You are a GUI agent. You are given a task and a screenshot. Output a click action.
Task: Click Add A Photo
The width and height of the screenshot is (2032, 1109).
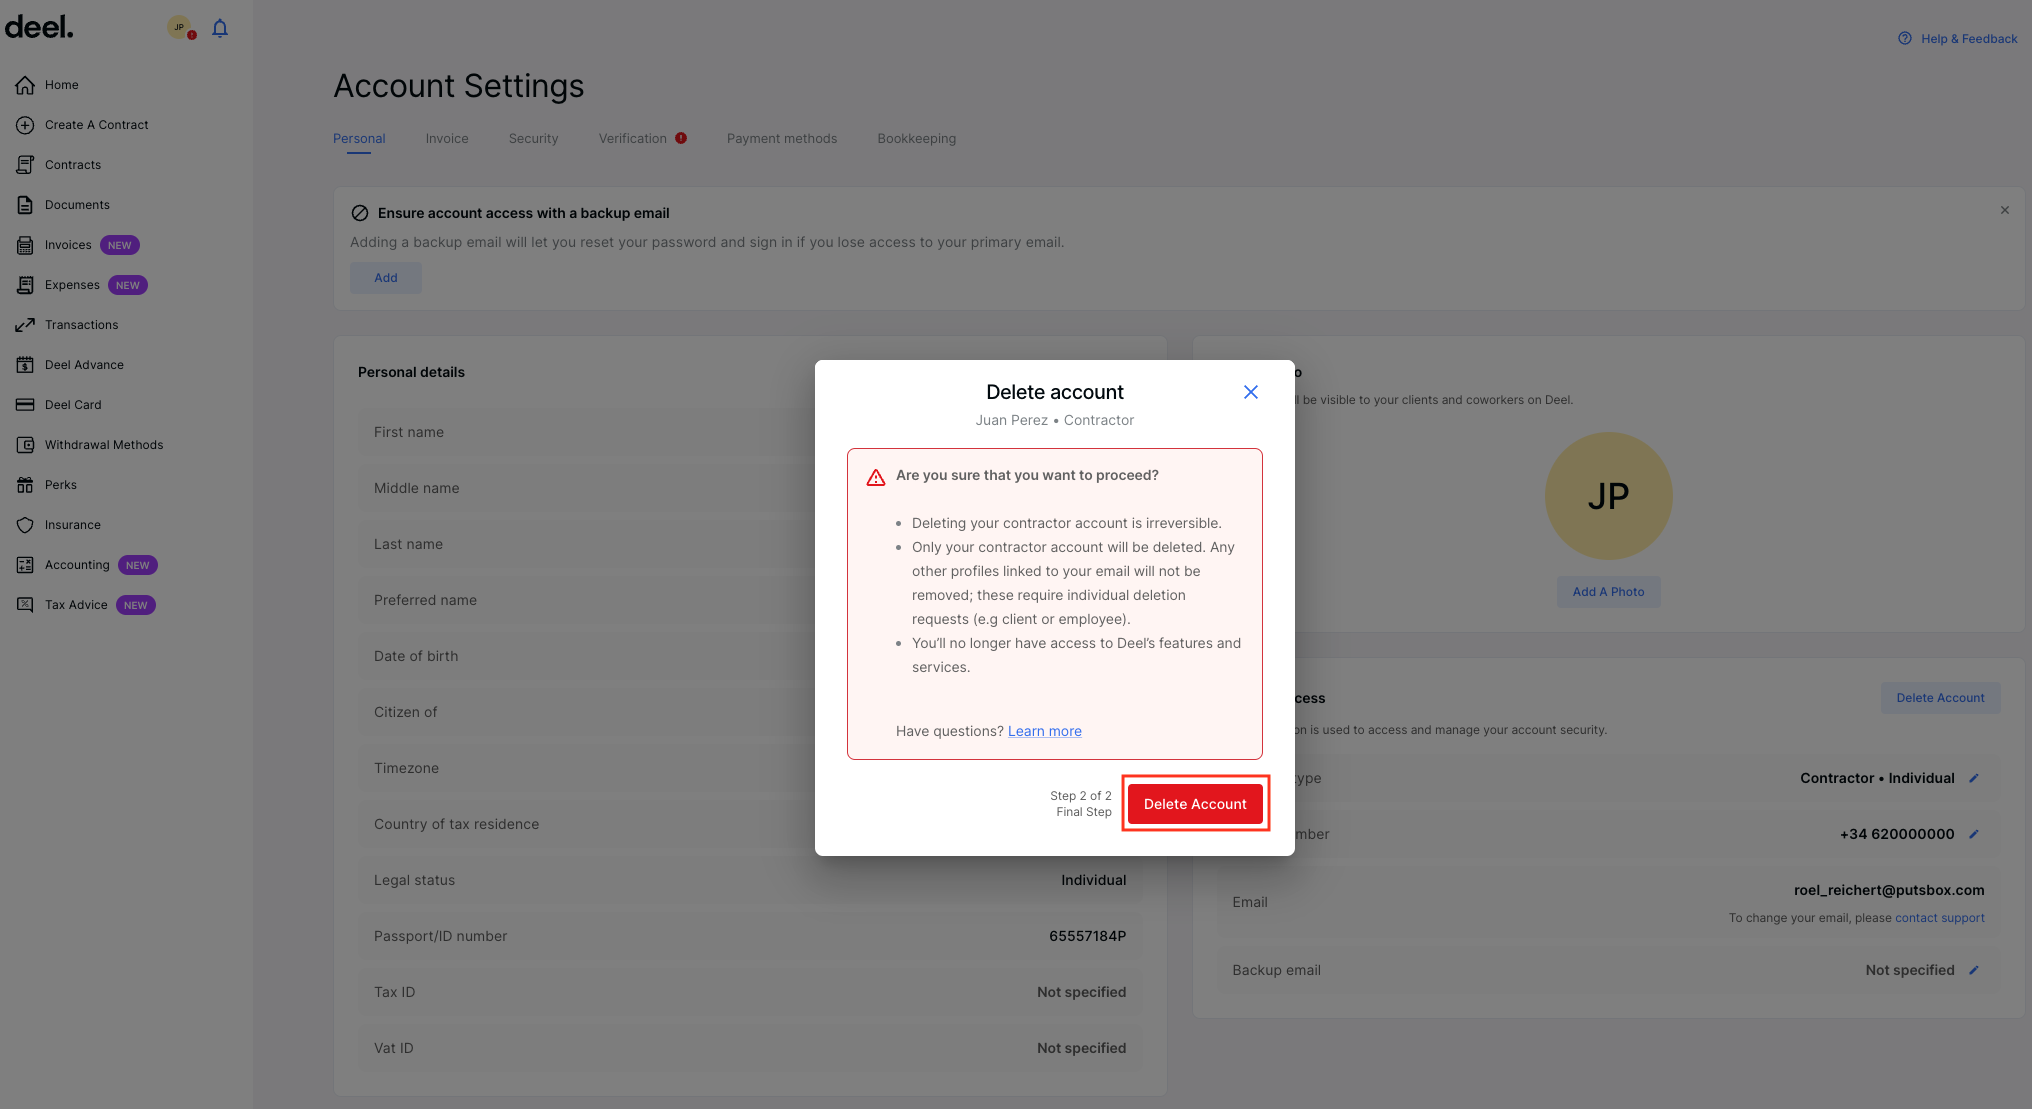click(x=1608, y=591)
